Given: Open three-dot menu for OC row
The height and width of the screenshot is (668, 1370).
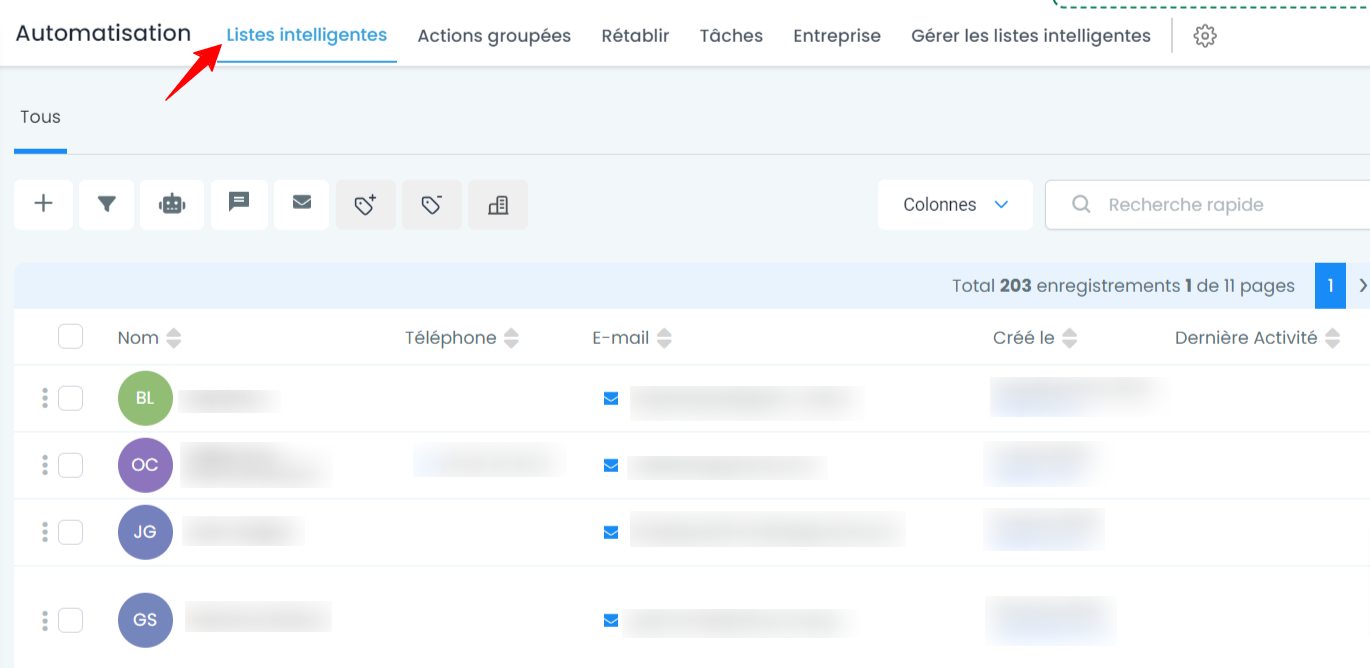Looking at the screenshot, I should 45,465.
